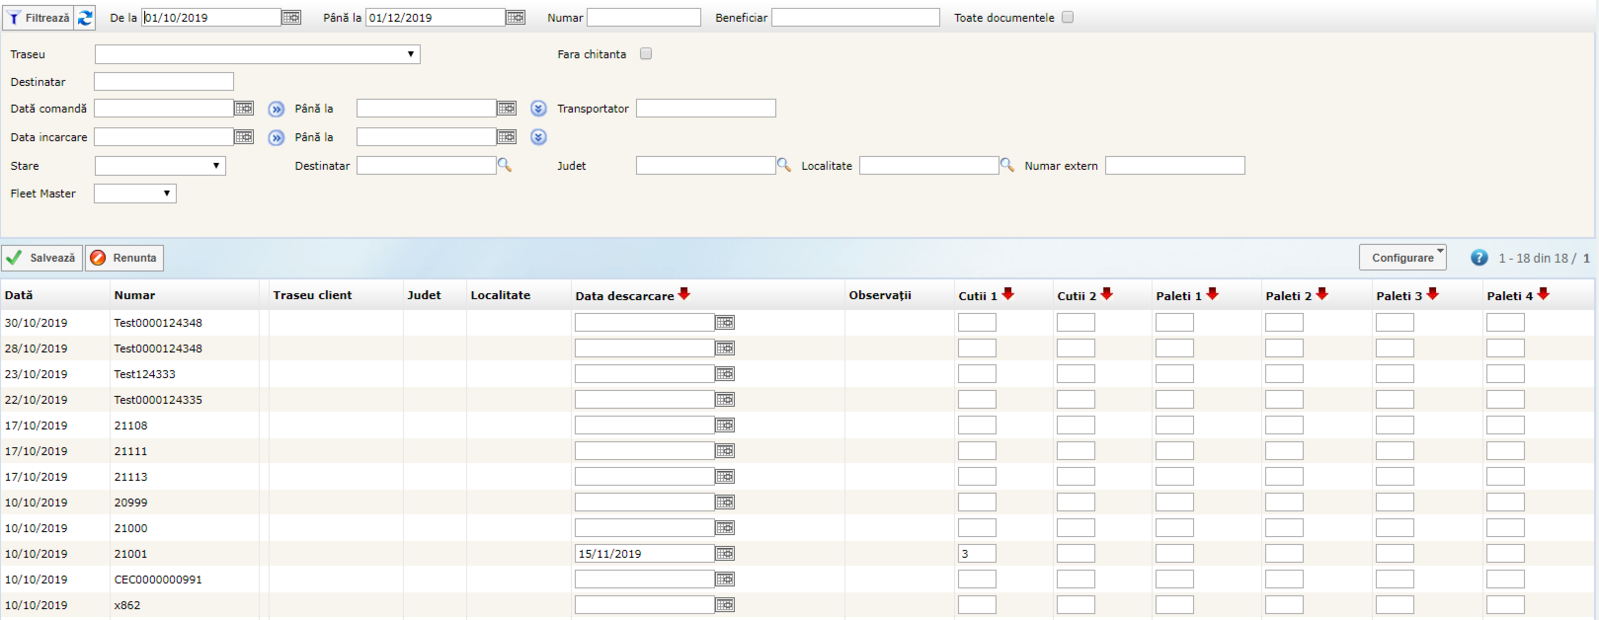Click the refresh icon beside Filtrează
1599x620 pixels.
point(86,18)
